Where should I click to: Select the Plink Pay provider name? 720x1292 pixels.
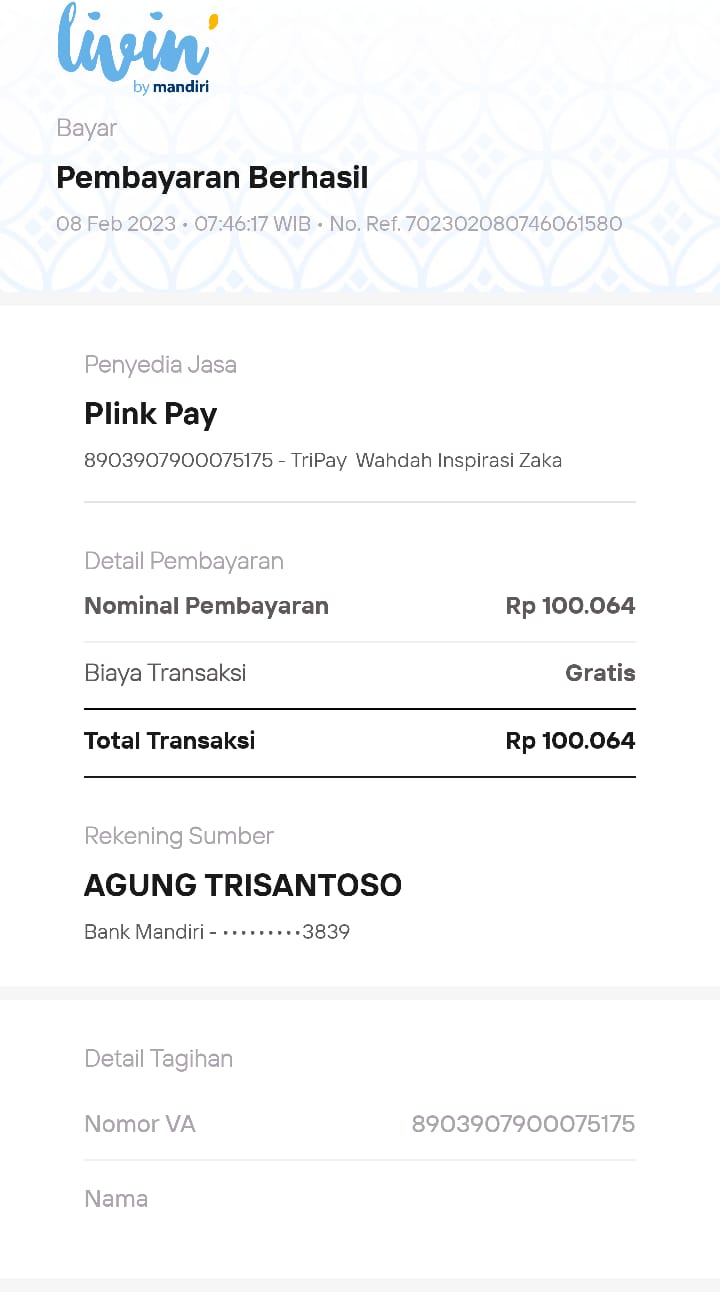(150, 414)
